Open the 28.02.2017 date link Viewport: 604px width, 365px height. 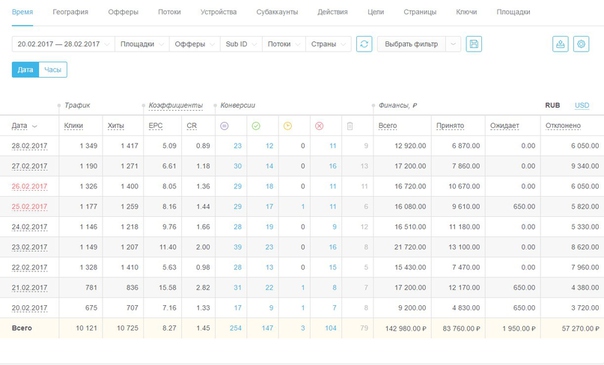coord(30,146)
